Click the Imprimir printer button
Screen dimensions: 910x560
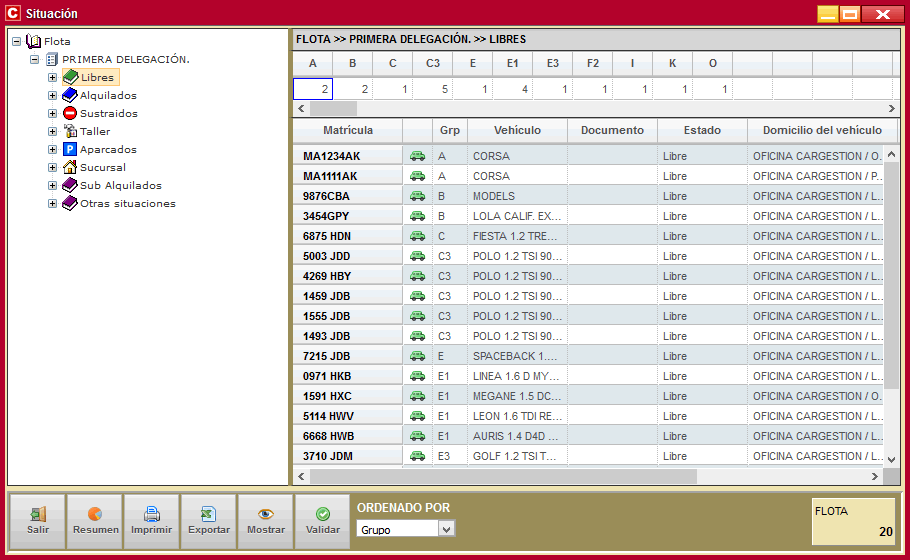pos(152,521)
